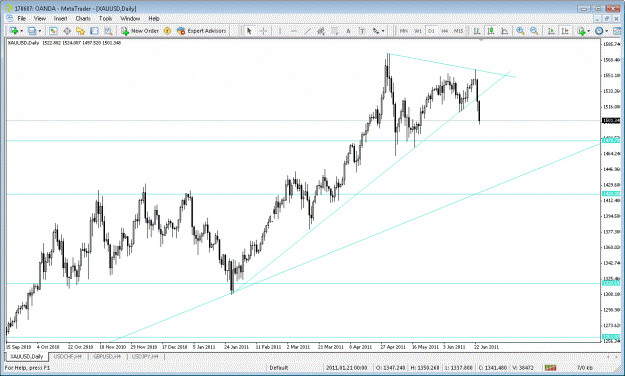Switch chart to Line Chart mode
Image resolution: width=625 pixels, height=376 pixels.
504,31
